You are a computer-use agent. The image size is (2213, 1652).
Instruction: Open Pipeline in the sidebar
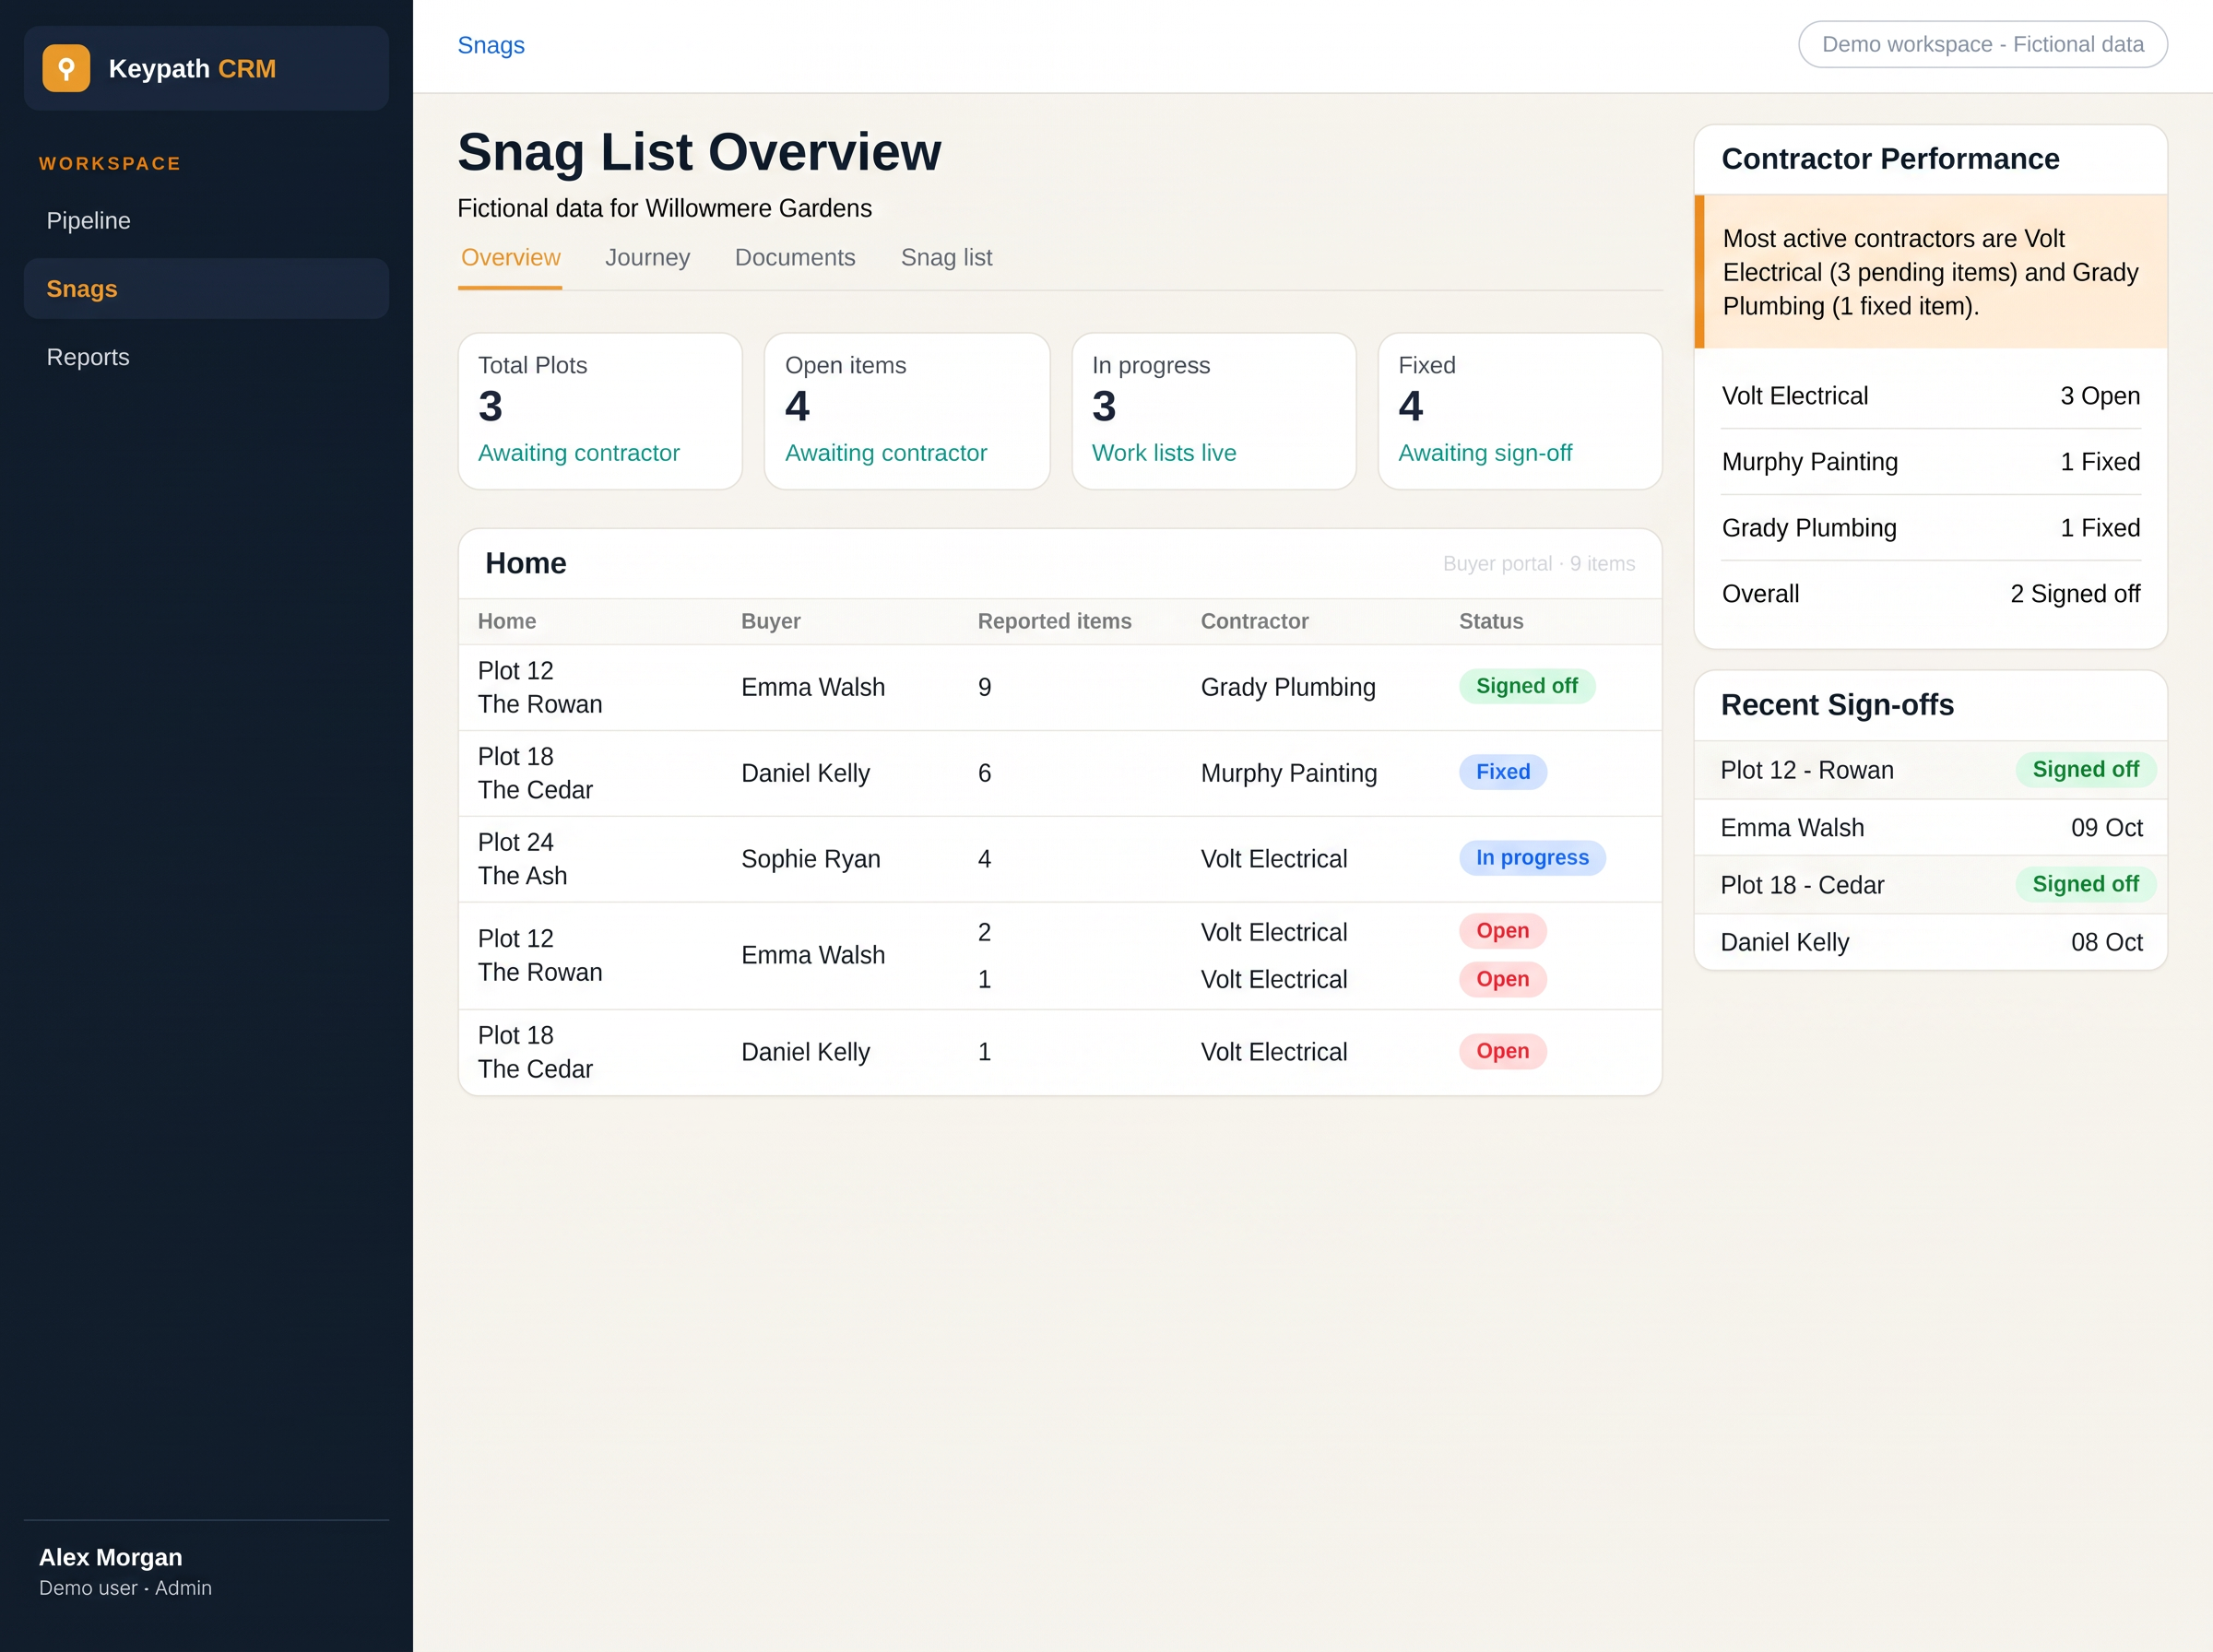[206, 220]
